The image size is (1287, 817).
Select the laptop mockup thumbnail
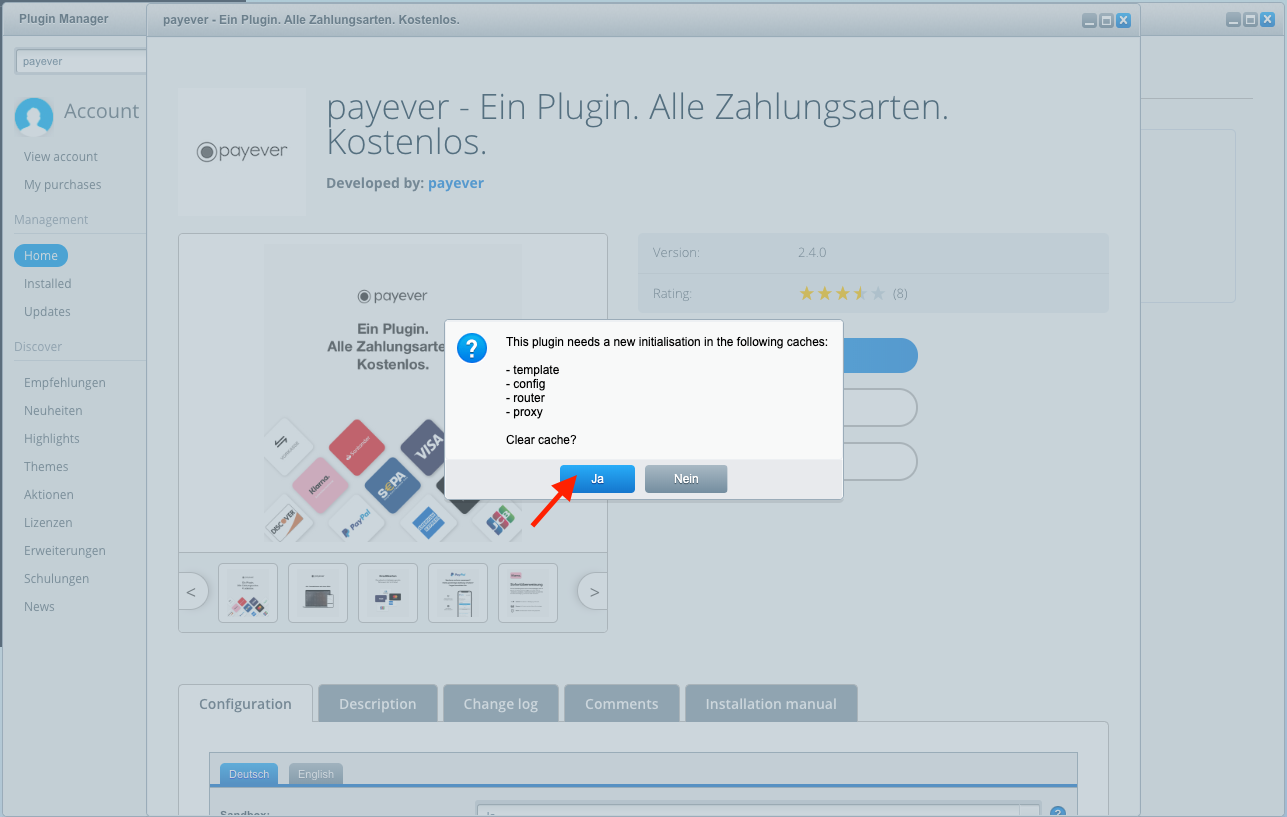coord(318,593)
